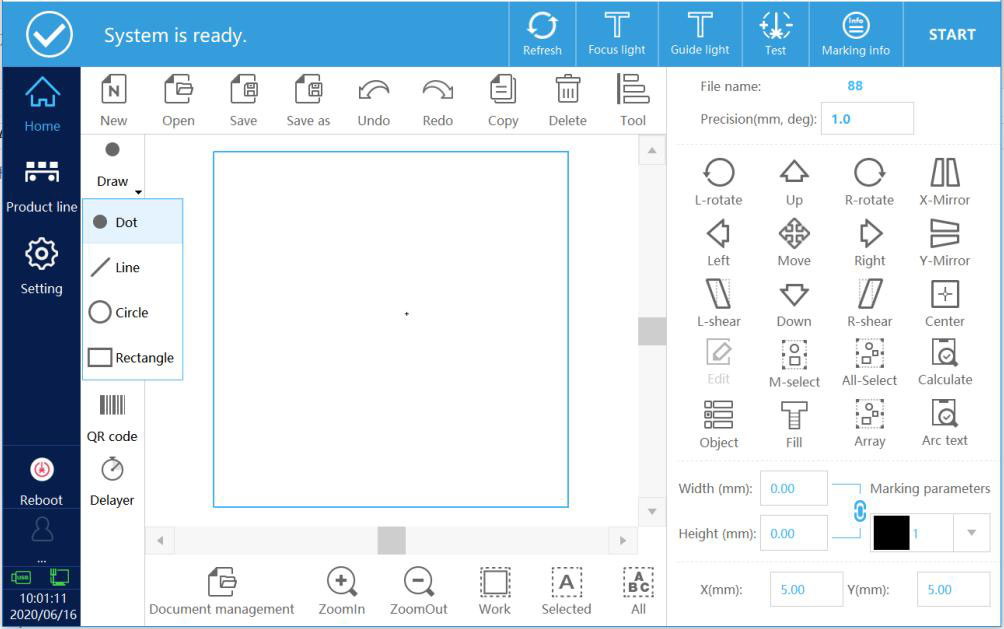Viewport: 1004px width, 629px height.
Task: Click the Refresh icon
Action: [542, 34]
